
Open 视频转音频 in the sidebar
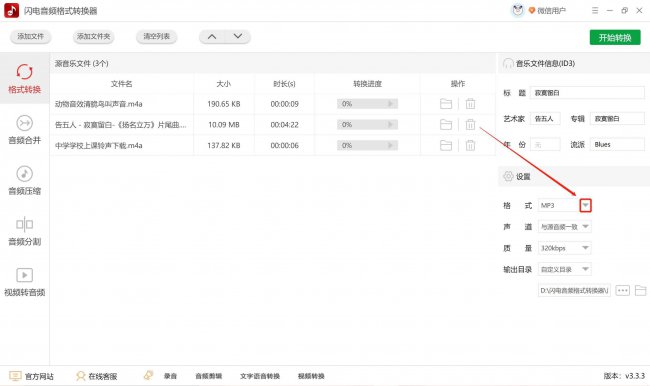[x=24, y=282]
